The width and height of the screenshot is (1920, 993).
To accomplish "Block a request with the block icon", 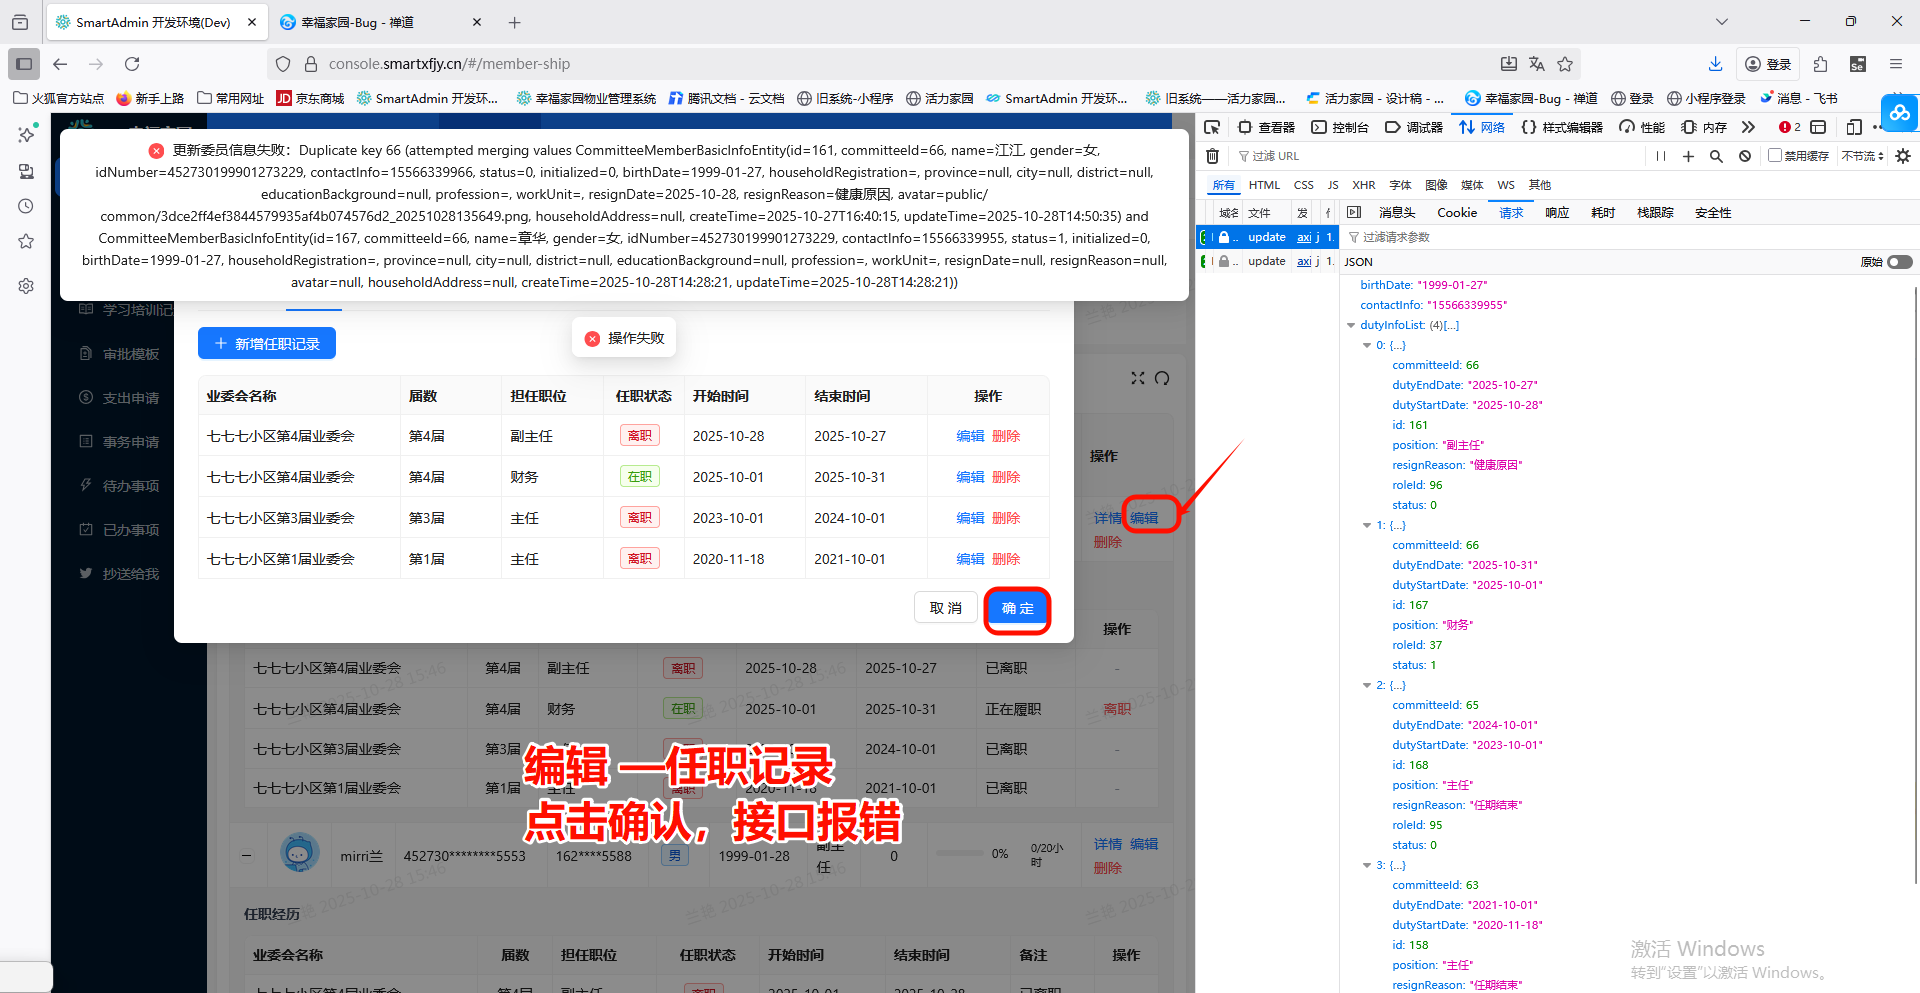I will [x=1744, y=156].
